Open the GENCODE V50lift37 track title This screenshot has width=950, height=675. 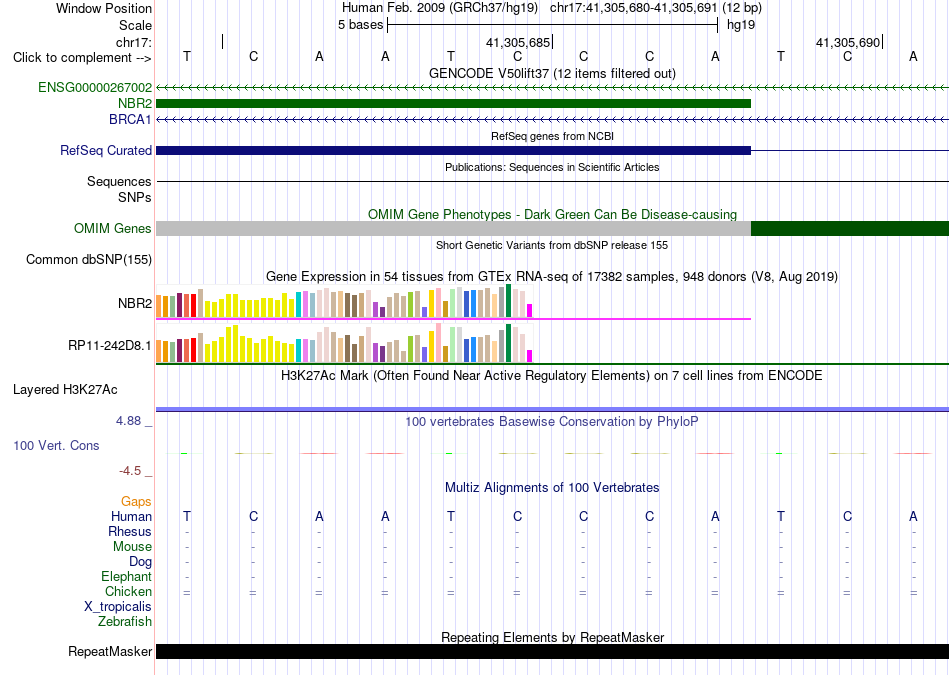553,73
